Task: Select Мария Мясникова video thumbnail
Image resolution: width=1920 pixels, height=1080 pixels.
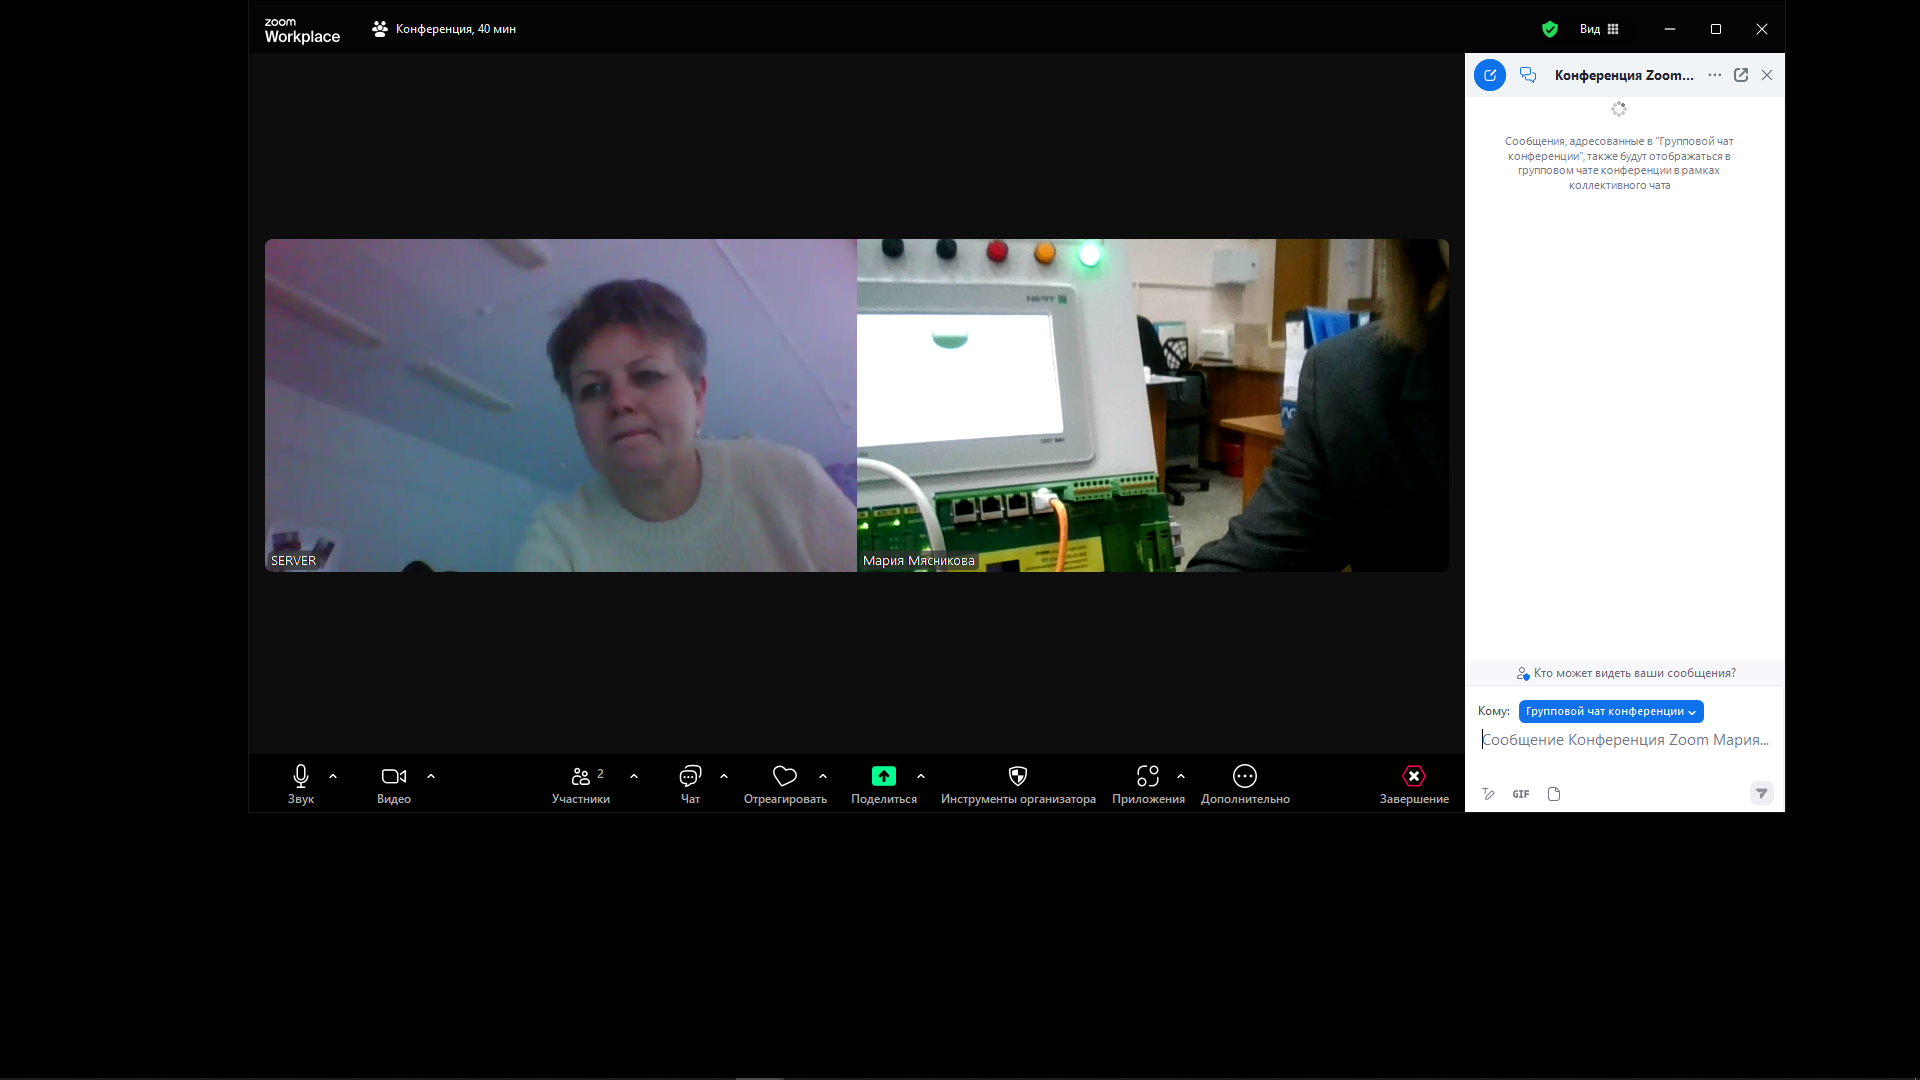Action: pyautogui.click(x=1152, y=405)
